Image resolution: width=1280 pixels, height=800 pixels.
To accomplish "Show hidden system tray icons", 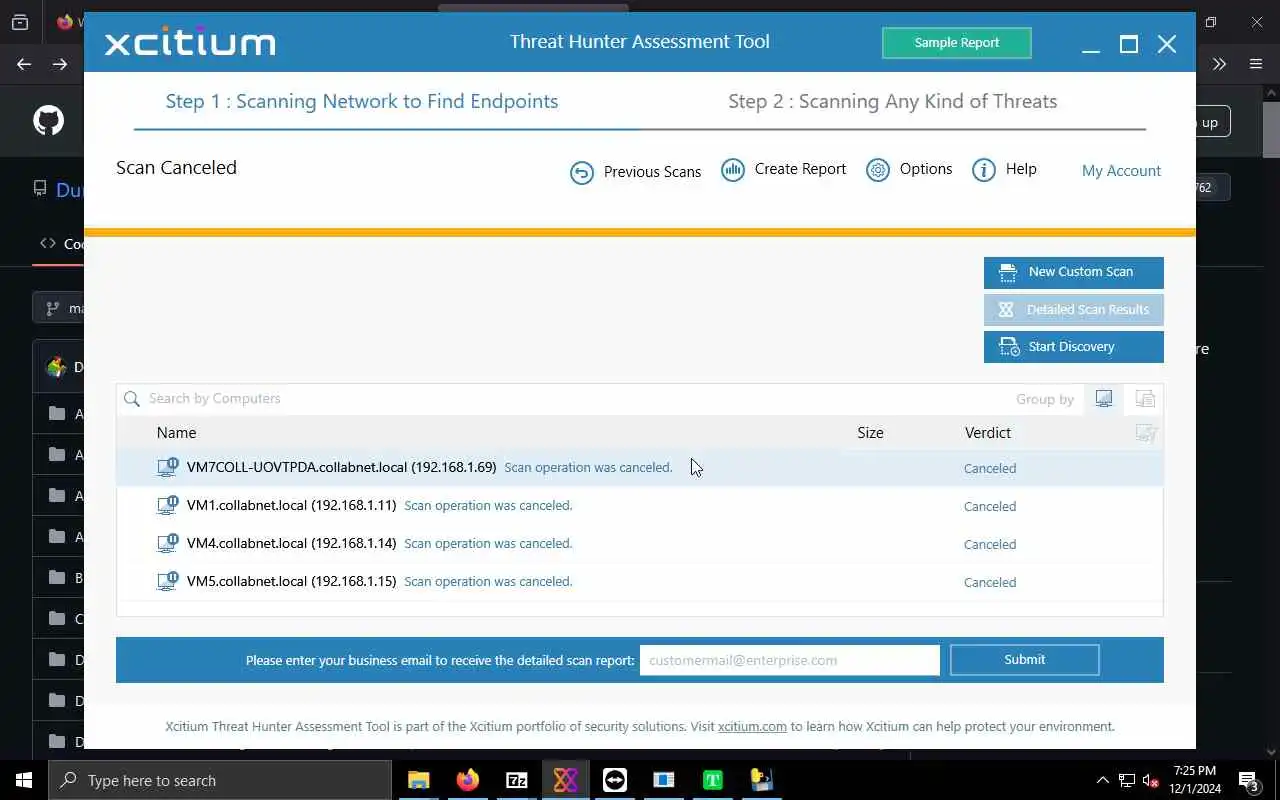I will [x=1103, y=781].
